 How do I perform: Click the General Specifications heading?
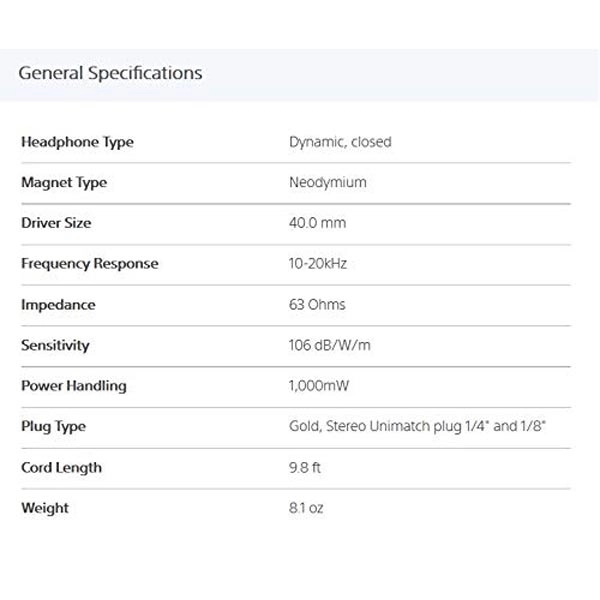[111, 73]
